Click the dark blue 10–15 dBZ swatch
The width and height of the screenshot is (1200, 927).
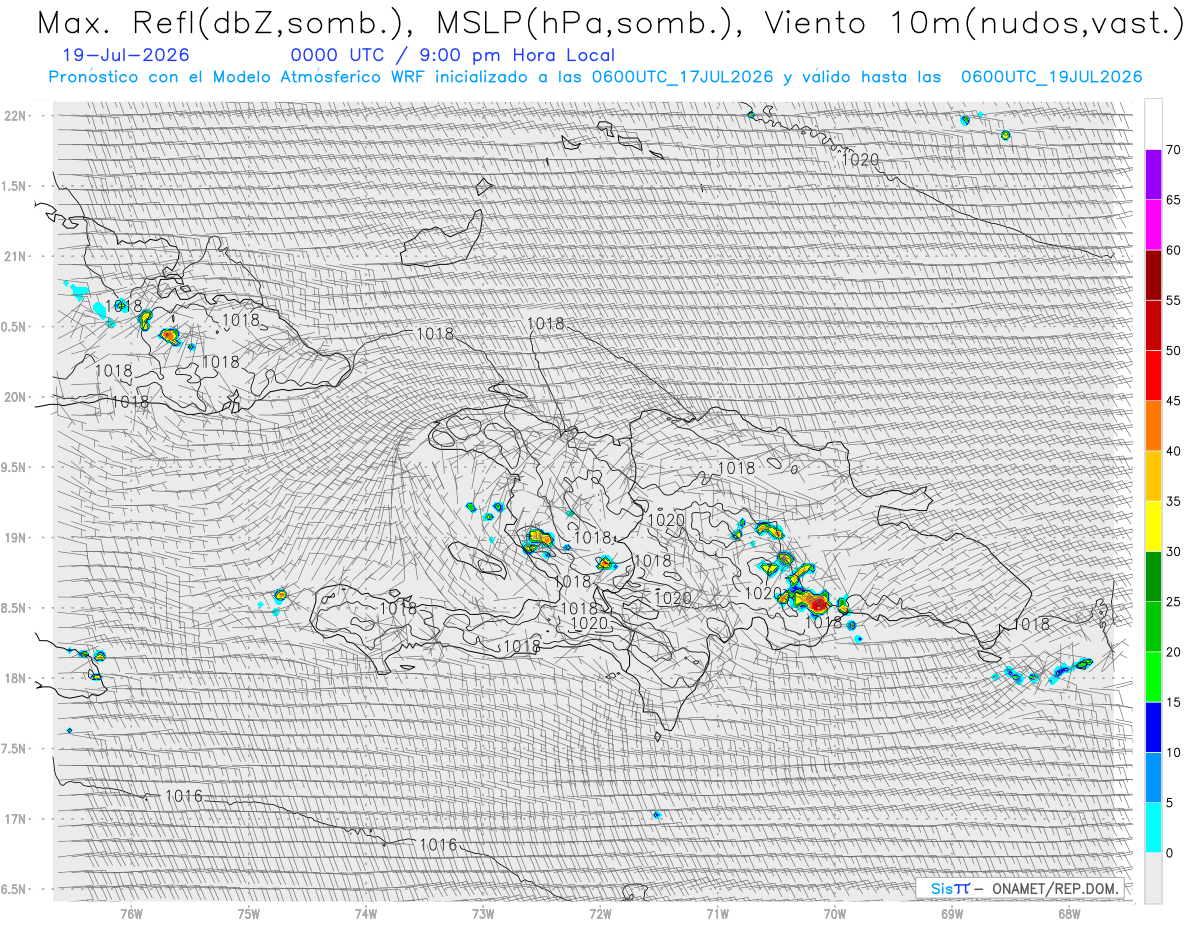coord(1153,727)
